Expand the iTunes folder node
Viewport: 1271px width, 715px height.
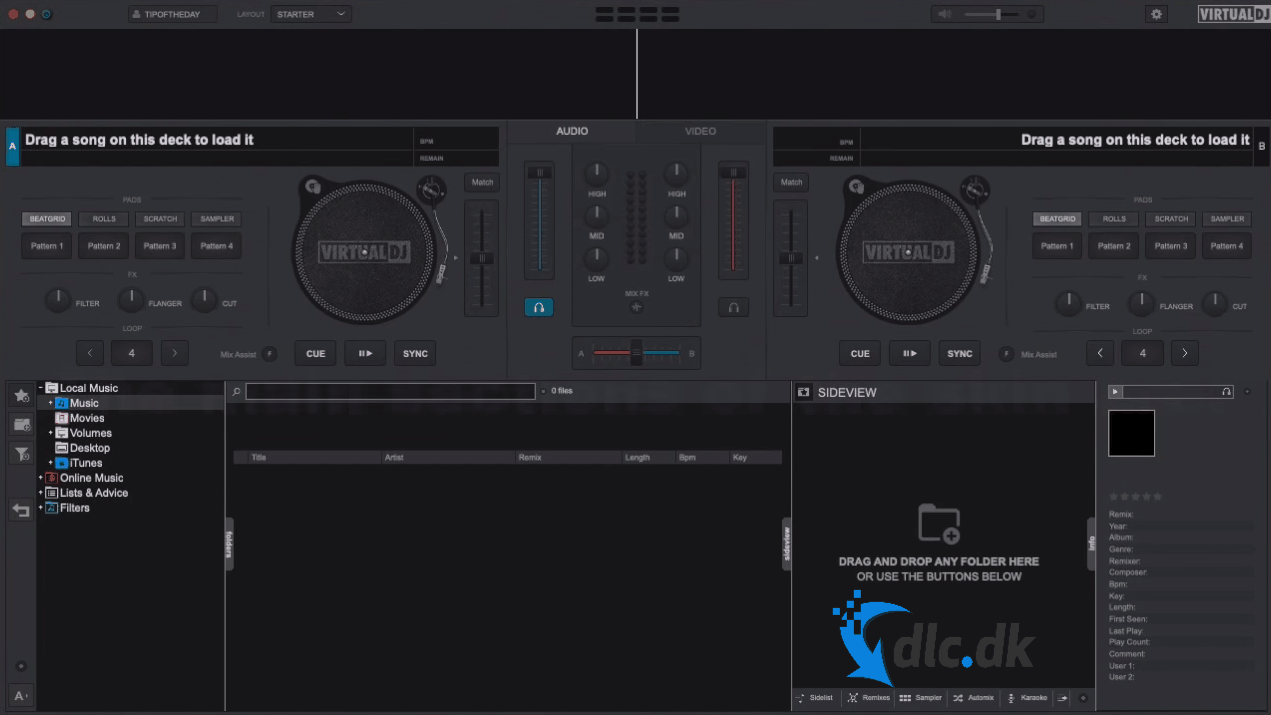[51, 463]
